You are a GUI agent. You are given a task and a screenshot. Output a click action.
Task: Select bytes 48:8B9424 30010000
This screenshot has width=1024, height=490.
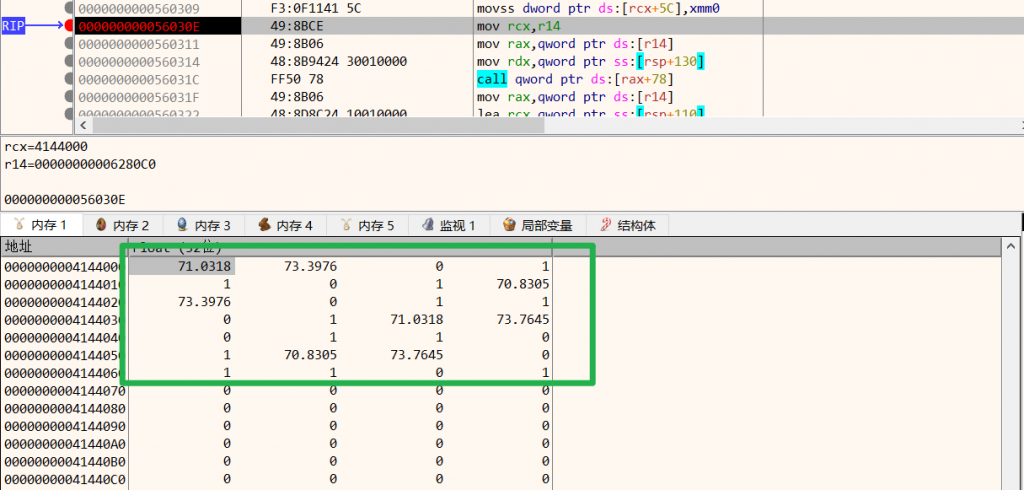(338, 62)
